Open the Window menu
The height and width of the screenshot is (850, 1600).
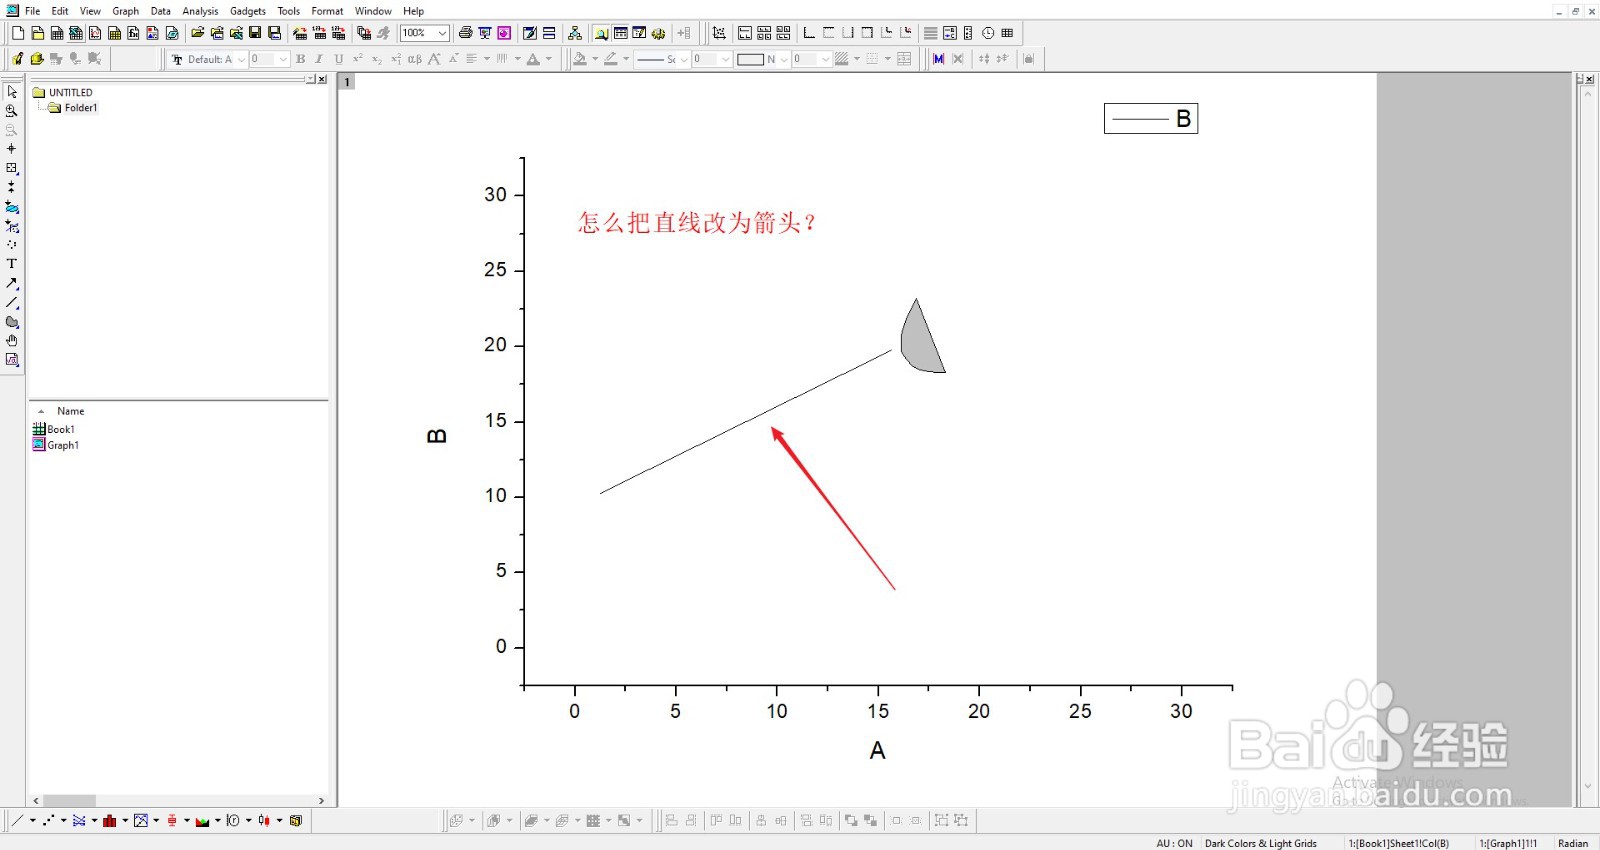pos(373,11)
